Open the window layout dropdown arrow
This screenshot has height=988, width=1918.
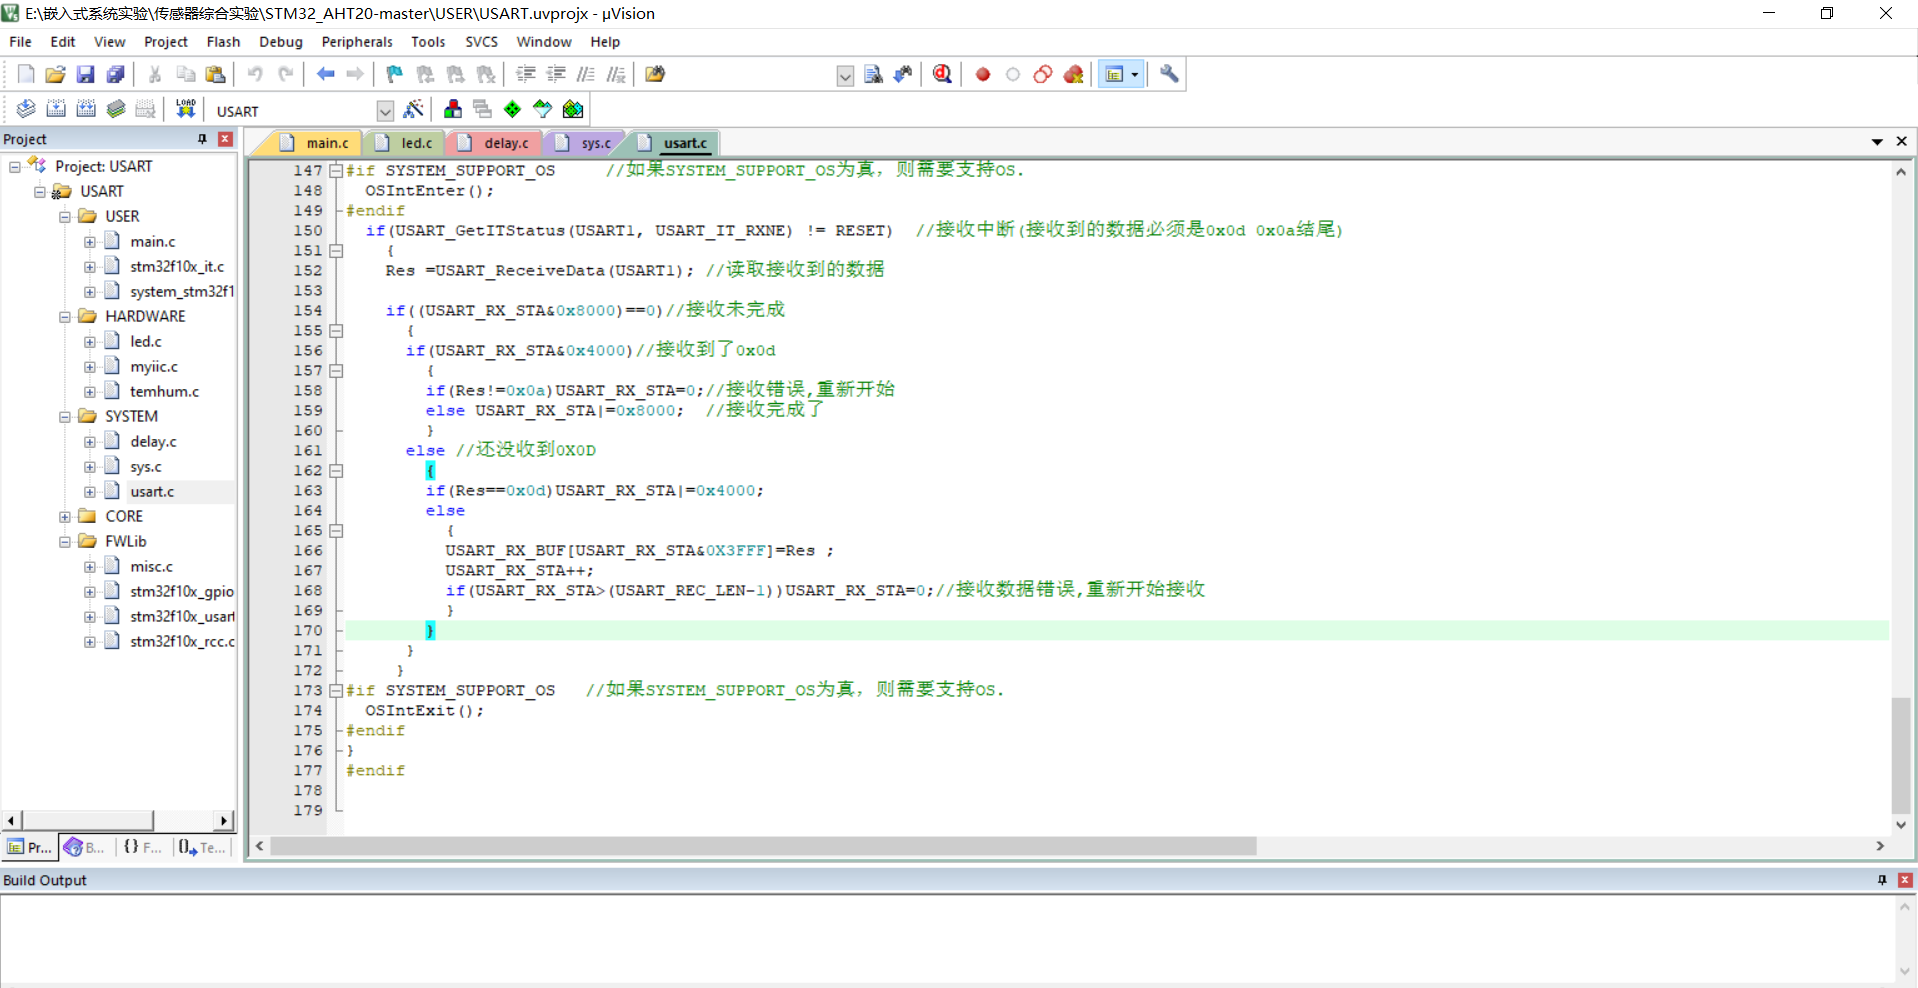click(x=1135, y=74)
